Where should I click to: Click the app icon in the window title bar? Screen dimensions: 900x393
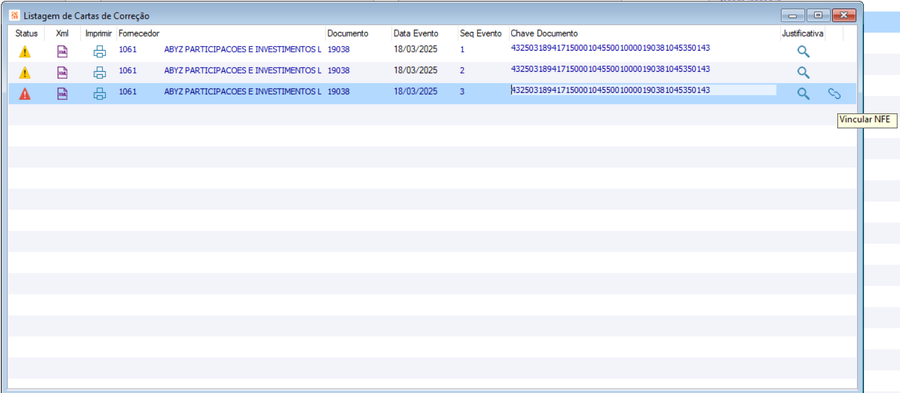click(15, 15)
